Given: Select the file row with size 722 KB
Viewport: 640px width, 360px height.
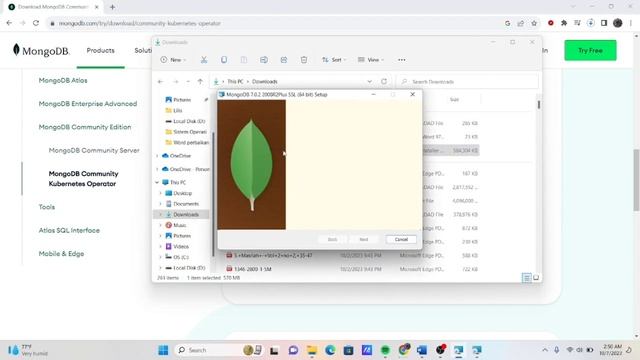Looking at the screenshot, I should tap(351, 269).
